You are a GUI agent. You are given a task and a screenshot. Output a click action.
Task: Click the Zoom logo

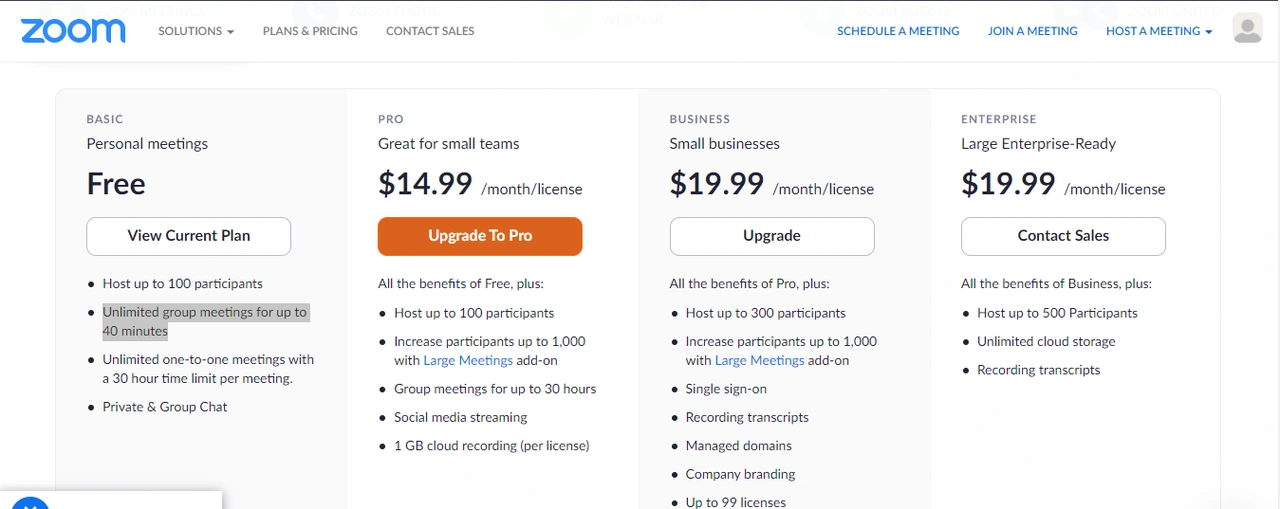pos(73,31)
